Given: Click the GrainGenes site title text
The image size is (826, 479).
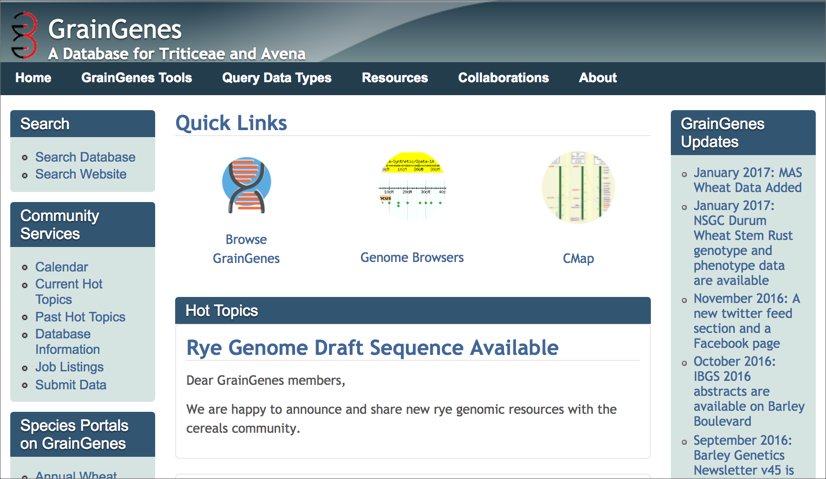Looking at the screenshot, I should [115, 30].
